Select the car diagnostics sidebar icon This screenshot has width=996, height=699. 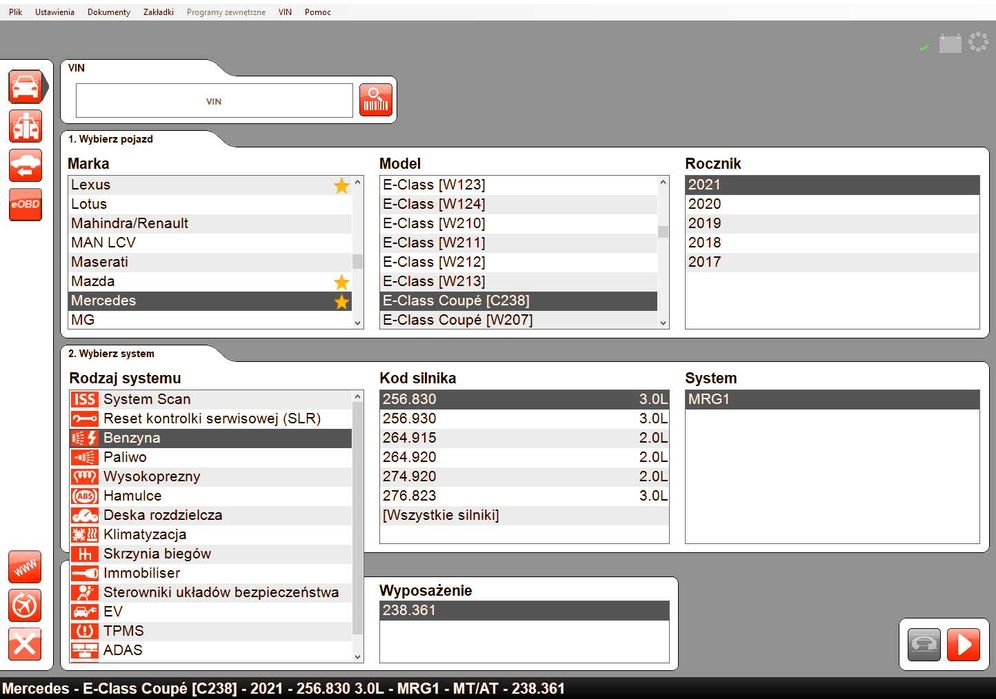(x=26, y=86)
